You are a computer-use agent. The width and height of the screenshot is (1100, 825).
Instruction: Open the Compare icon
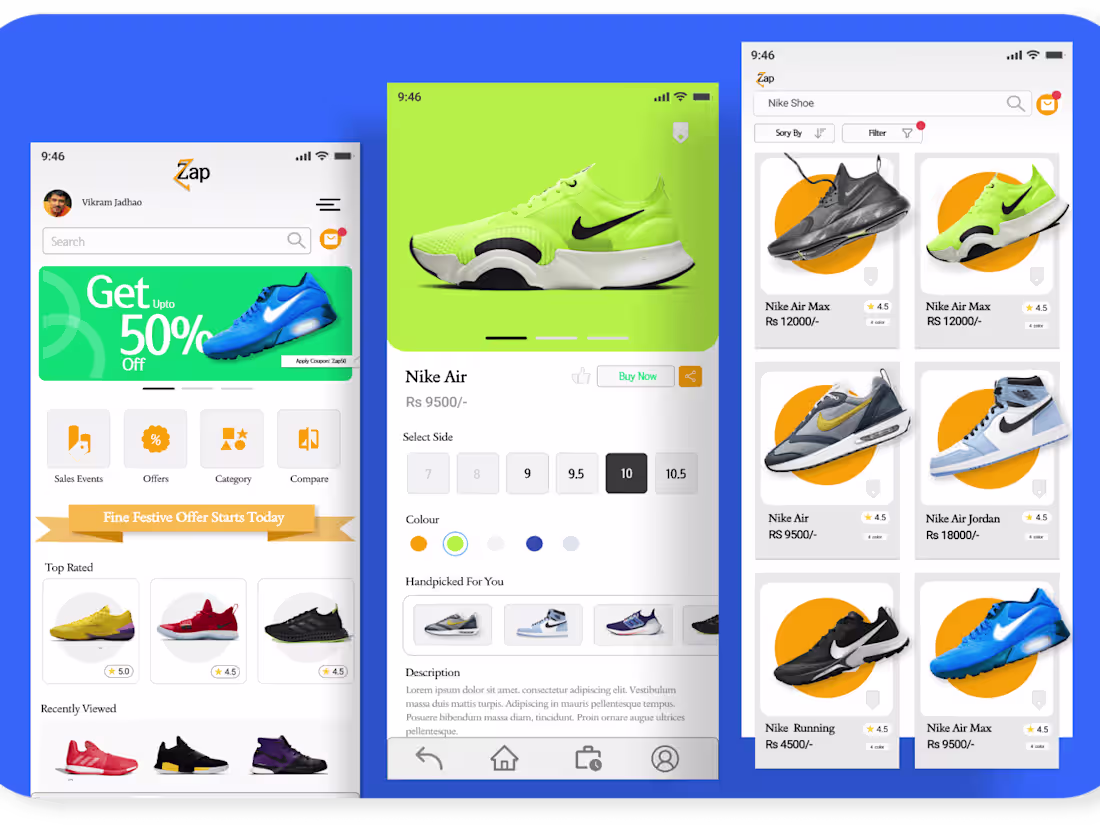pyautogui.click(x=309, y=439)
